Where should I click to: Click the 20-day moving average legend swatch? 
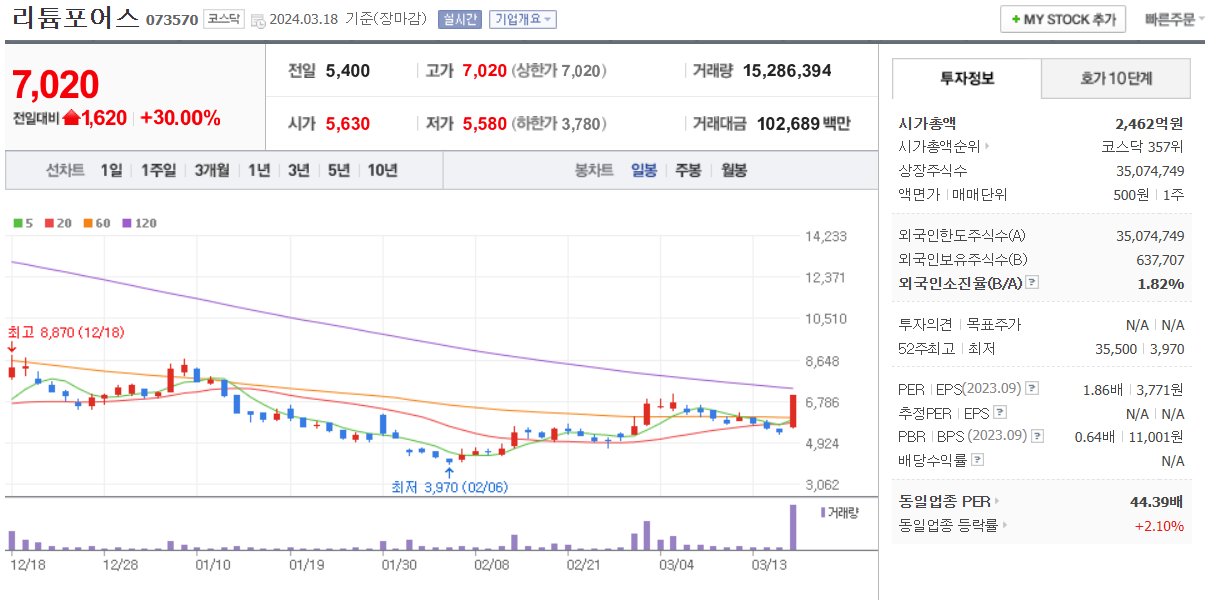pyautogui.click(x=49, y=223)
